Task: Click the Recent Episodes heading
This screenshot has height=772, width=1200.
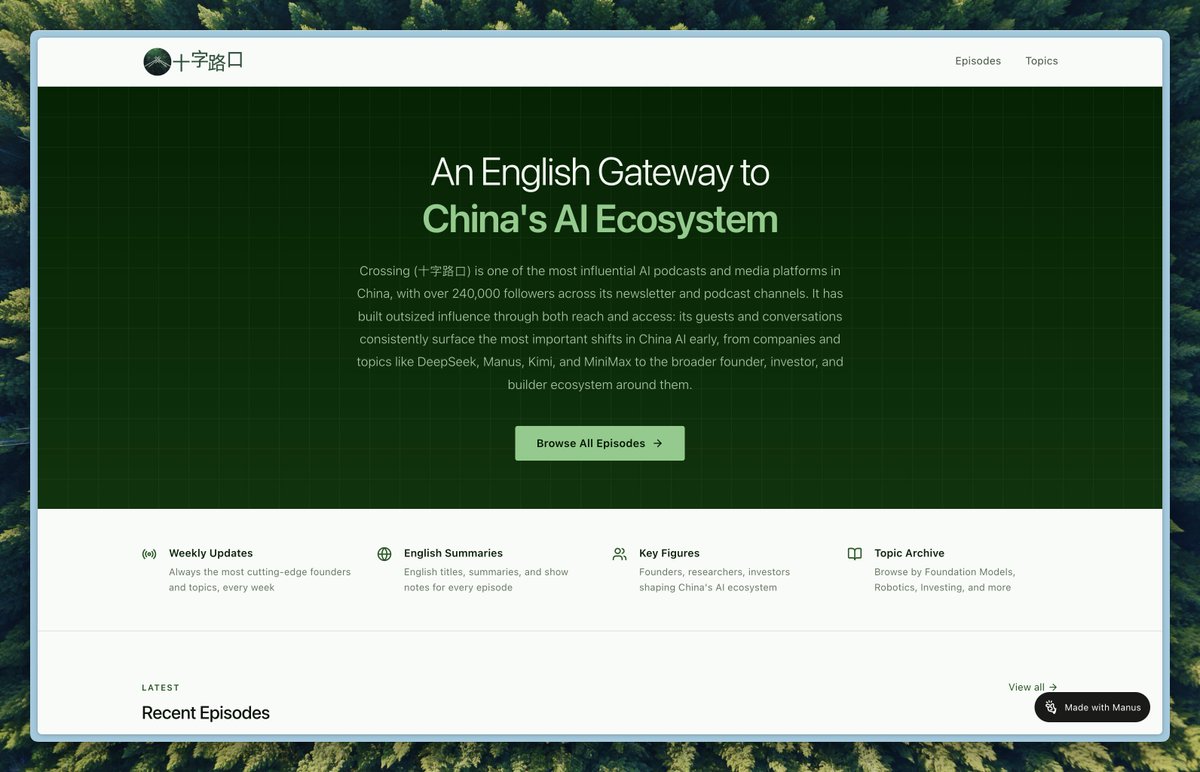Action: (206, 713)
